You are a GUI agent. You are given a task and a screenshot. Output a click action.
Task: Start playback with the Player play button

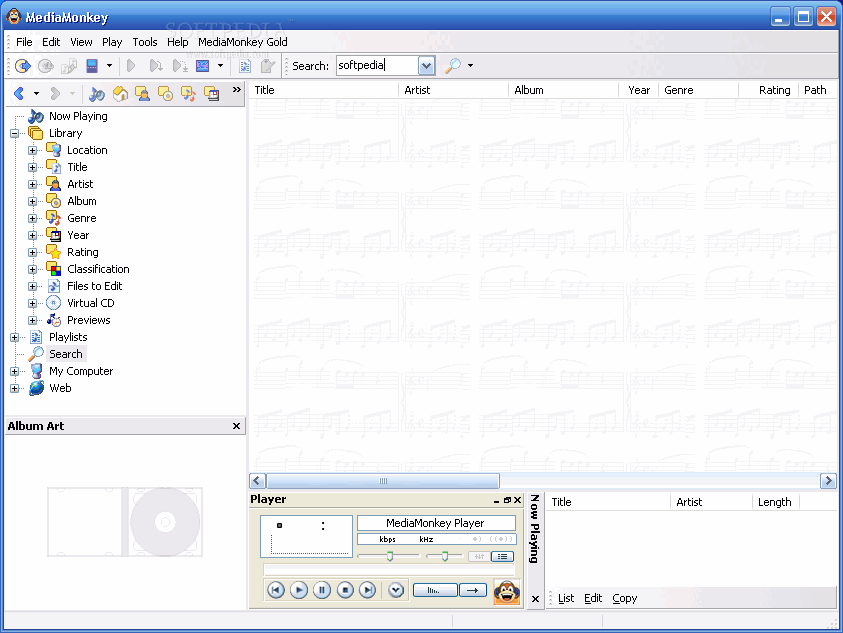pos(299,590)
